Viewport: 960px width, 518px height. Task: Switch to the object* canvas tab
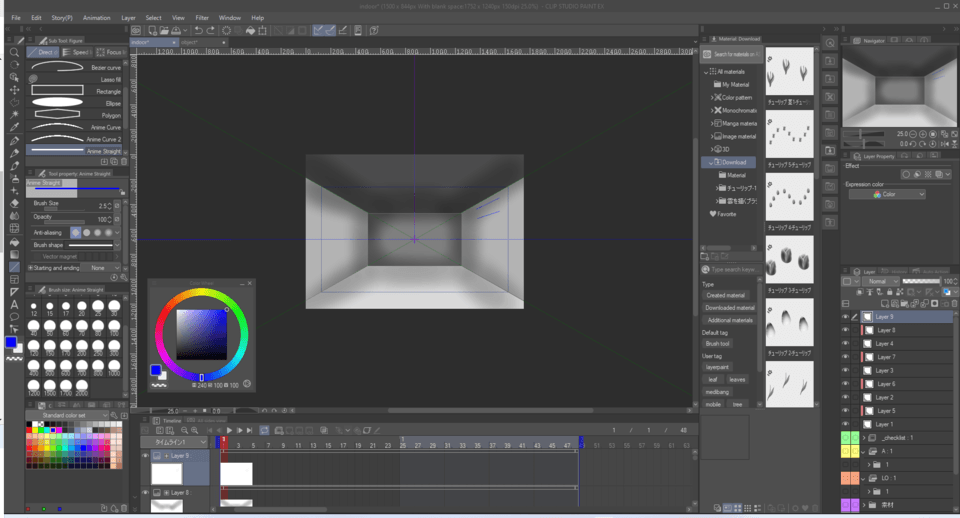click(x=203, y=42)
